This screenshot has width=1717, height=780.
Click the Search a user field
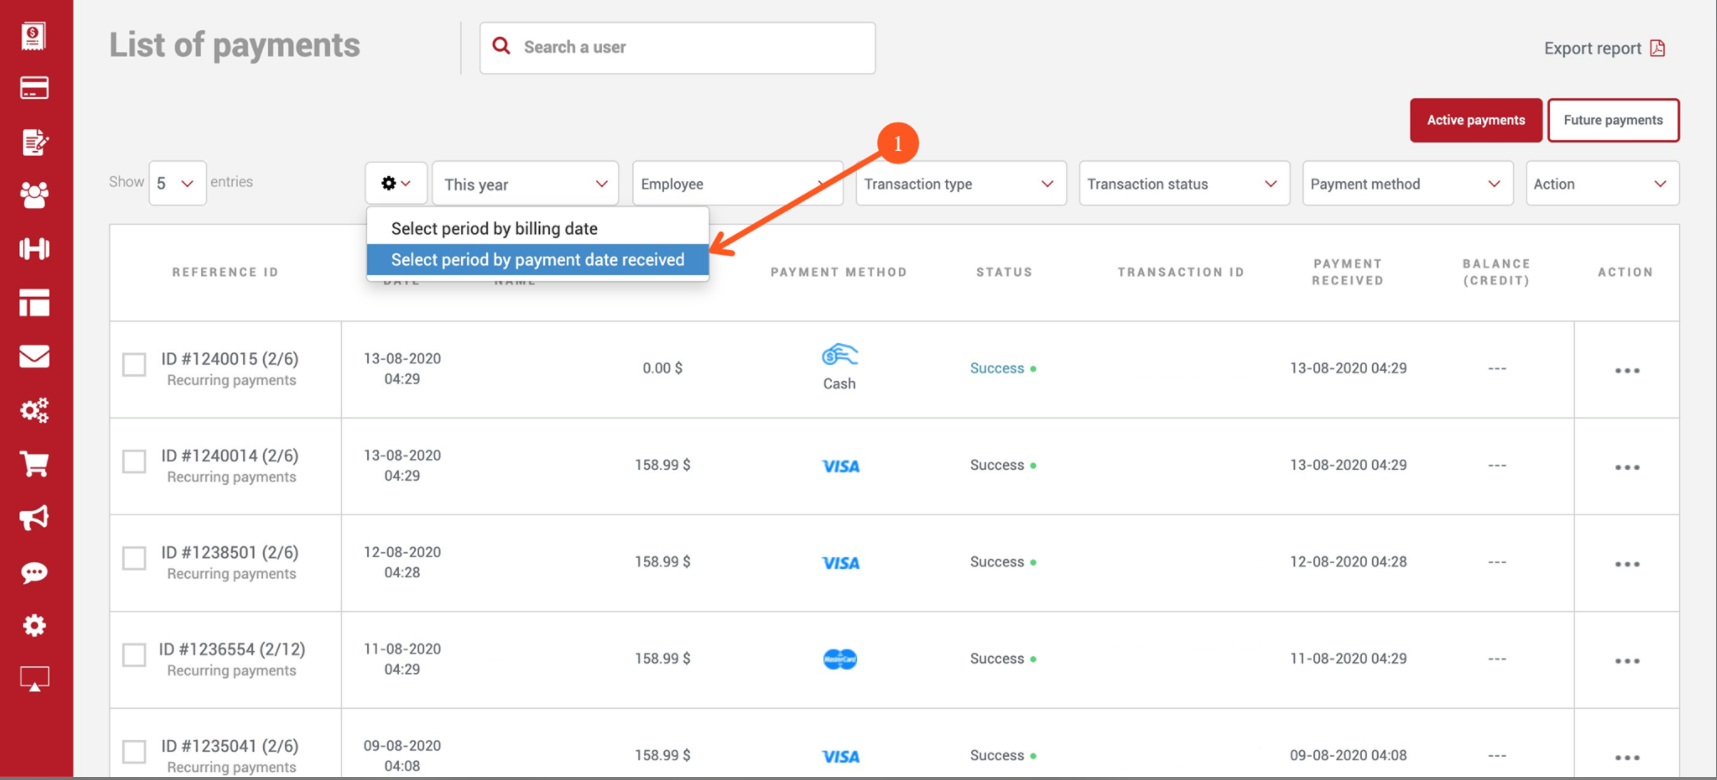(x=690, y=47)
